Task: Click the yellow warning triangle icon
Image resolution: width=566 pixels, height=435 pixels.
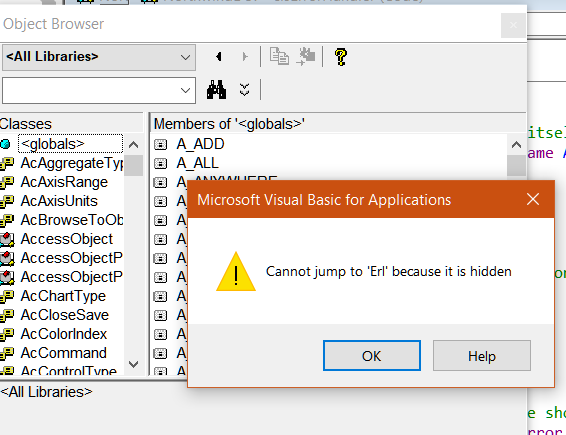Action: pos(236,272)
